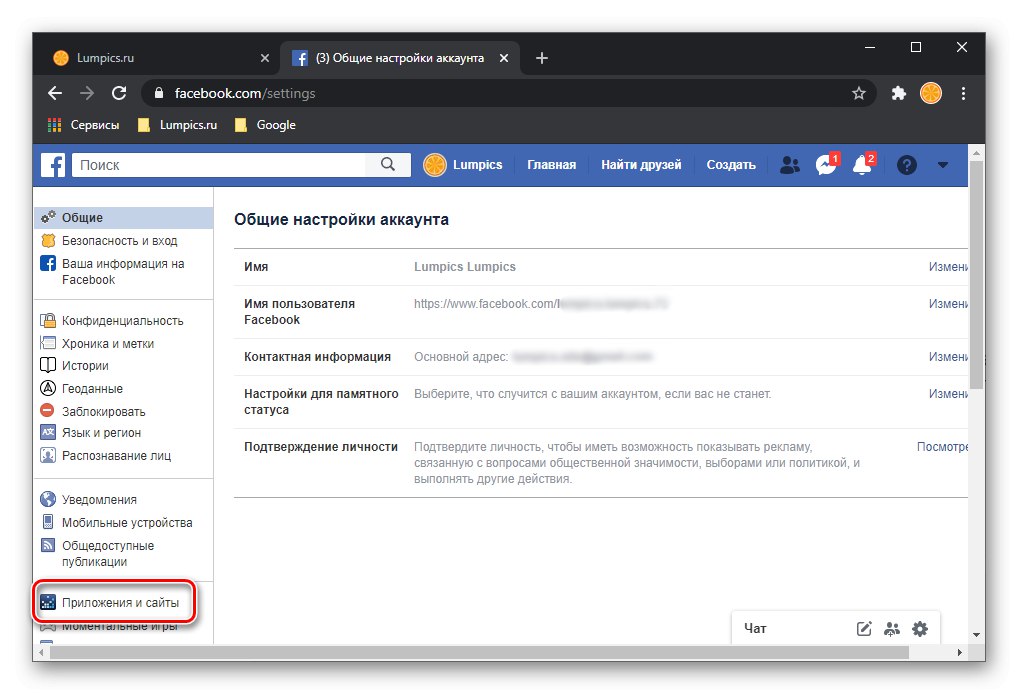Click the site lock icon in the address bar
Viewport: 1018px width, 694px height.
pyautogui.click(x=158, y=93)
